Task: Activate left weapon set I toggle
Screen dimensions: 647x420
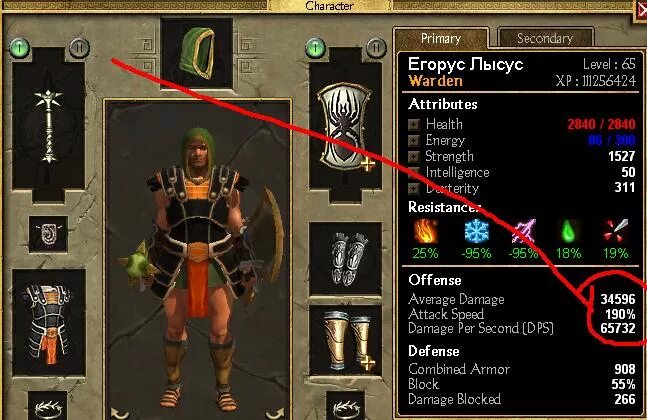Action: [19, 48]
